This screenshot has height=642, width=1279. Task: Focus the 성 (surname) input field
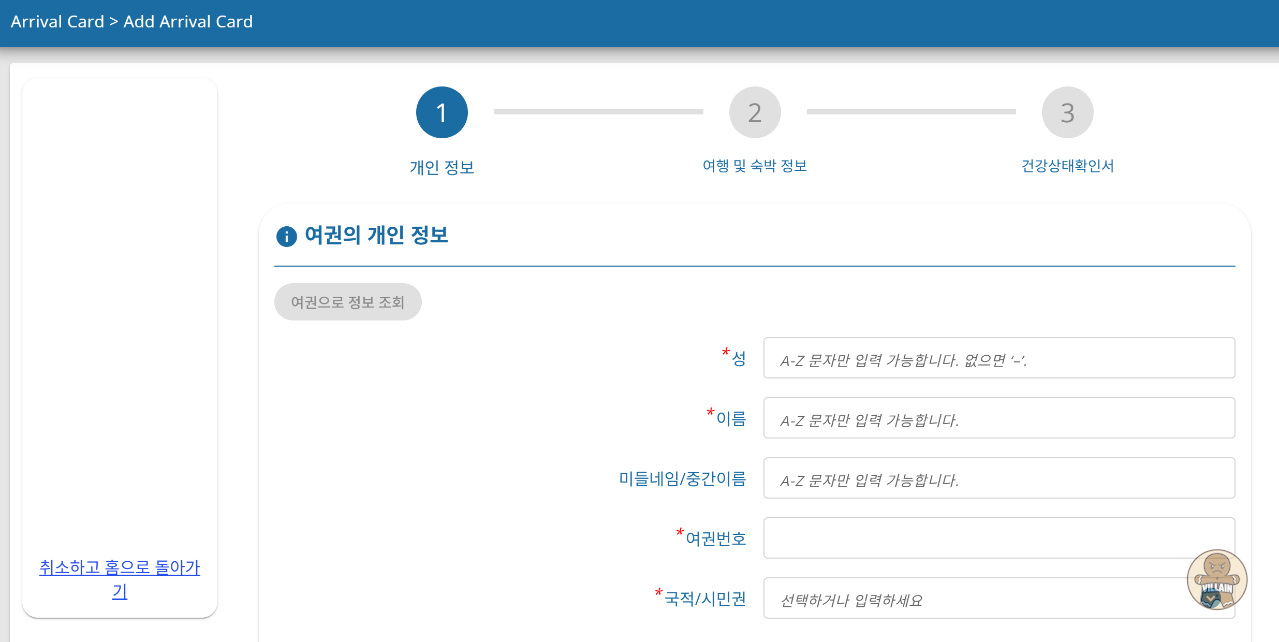998,358
